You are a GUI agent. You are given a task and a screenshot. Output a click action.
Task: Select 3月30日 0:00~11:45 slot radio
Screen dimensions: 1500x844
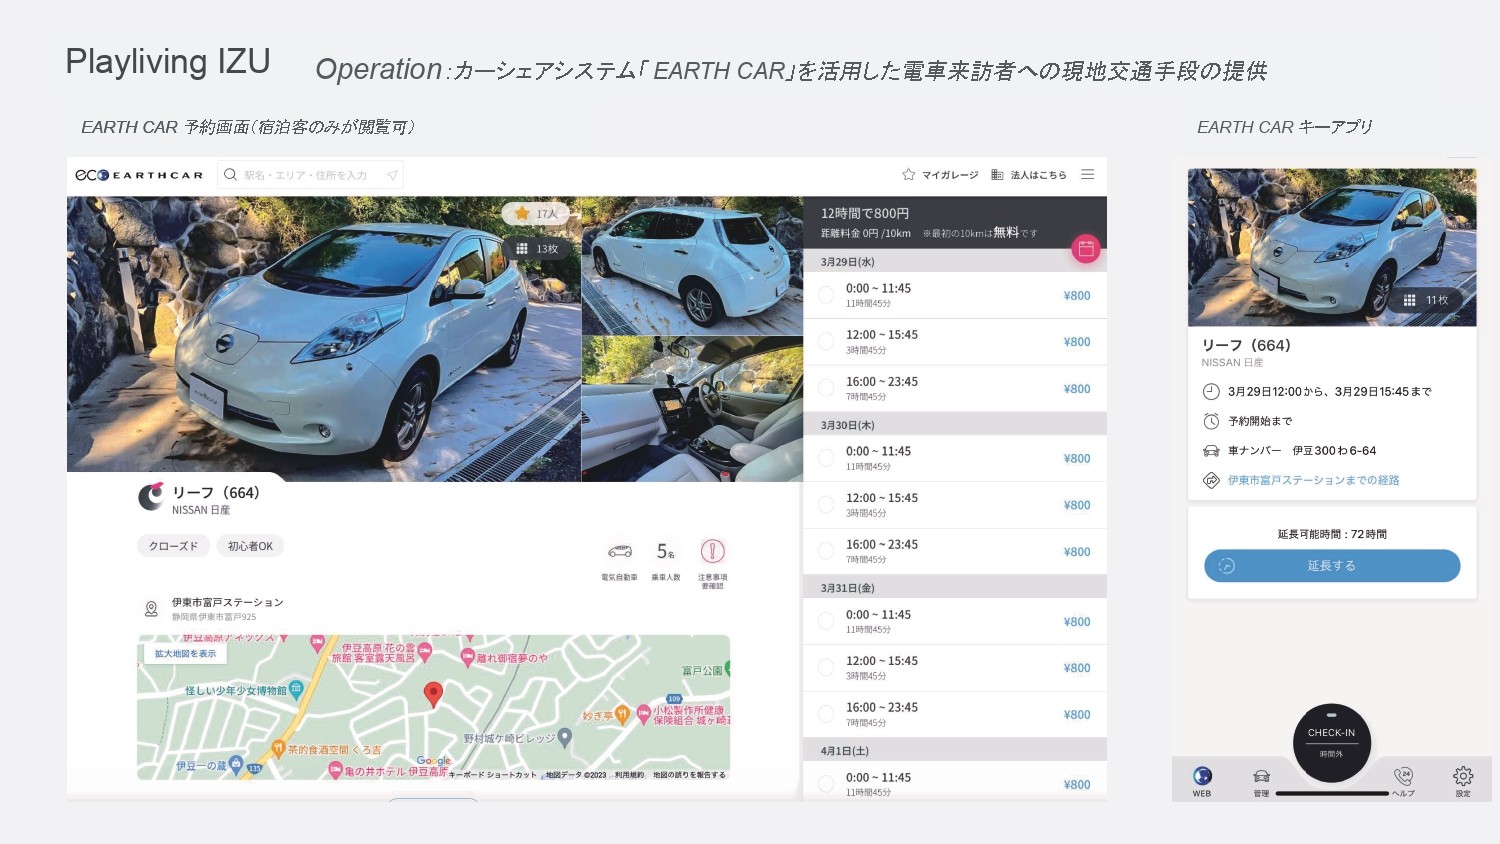(x=826, y=458)
